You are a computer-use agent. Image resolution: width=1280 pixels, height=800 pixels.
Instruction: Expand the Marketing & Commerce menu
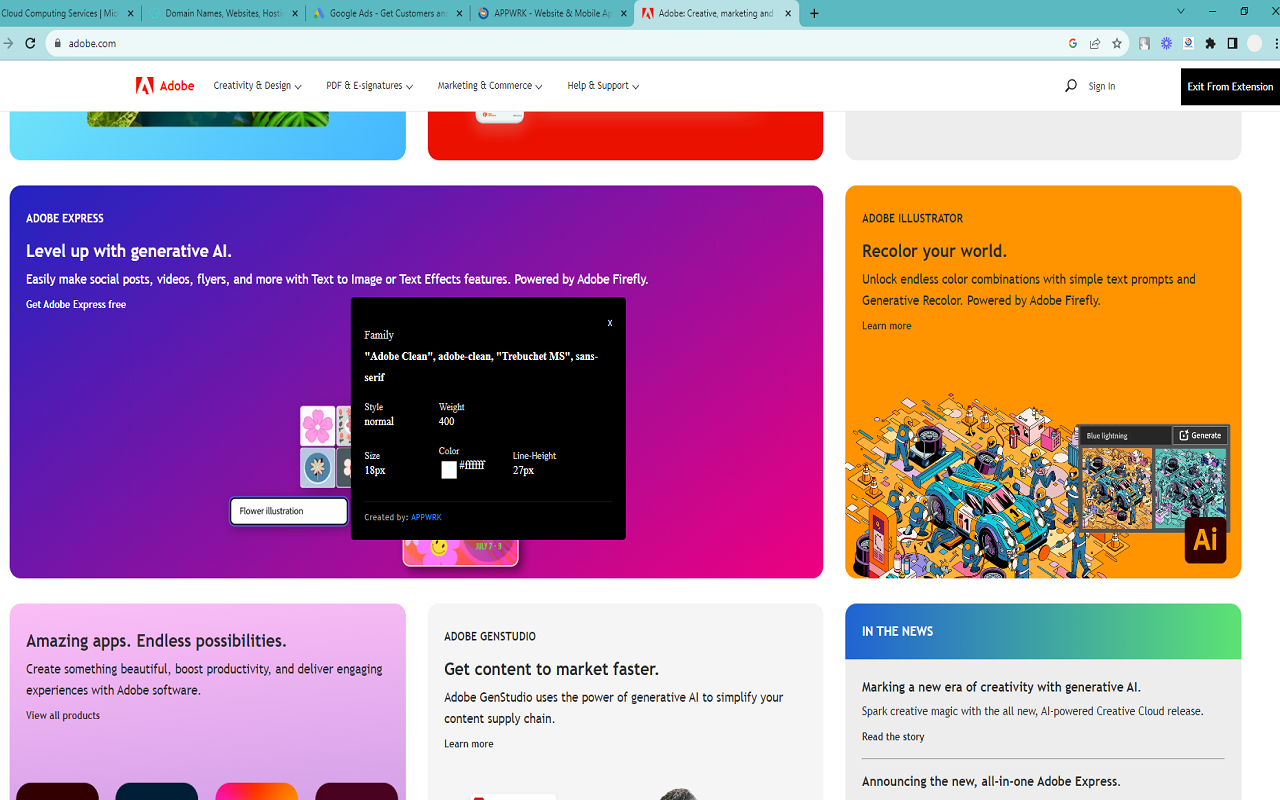click(x=490, y=86)
